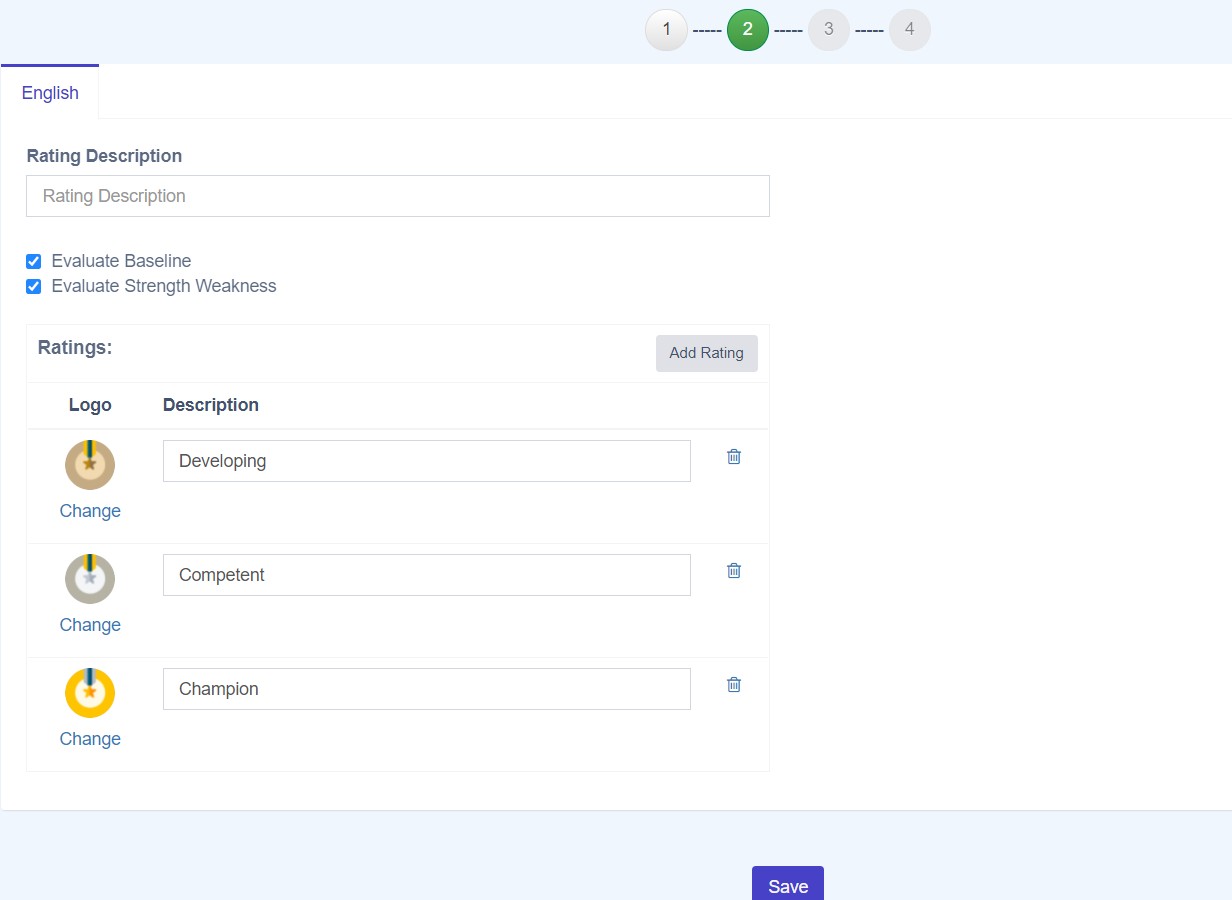
Task: Click the Champion gold medal logo
Action: [x=89, y=692]
